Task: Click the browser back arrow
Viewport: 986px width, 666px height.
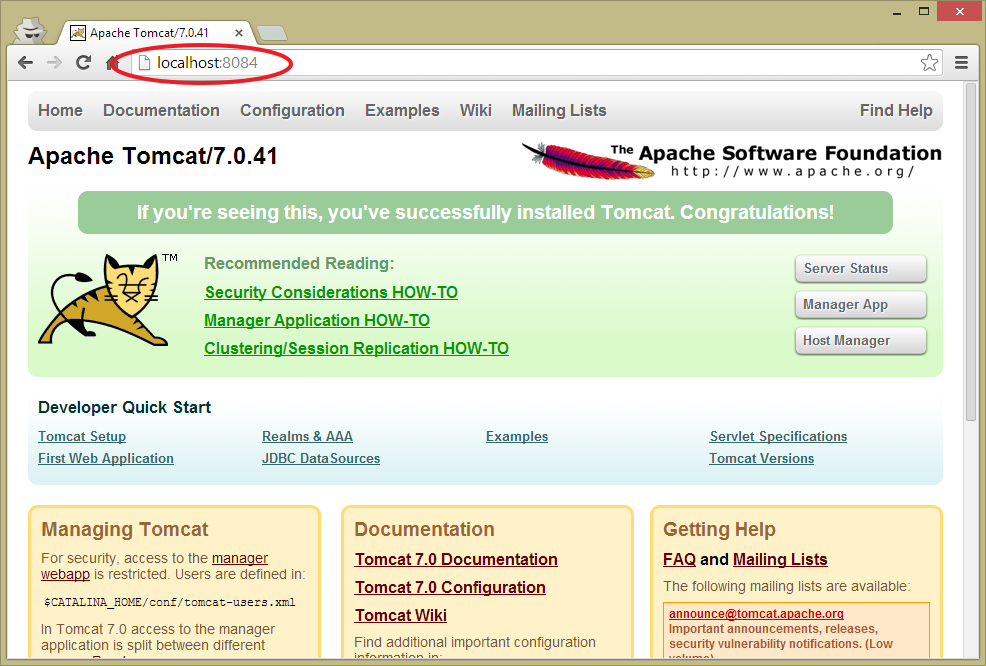Action: point(26,63)
